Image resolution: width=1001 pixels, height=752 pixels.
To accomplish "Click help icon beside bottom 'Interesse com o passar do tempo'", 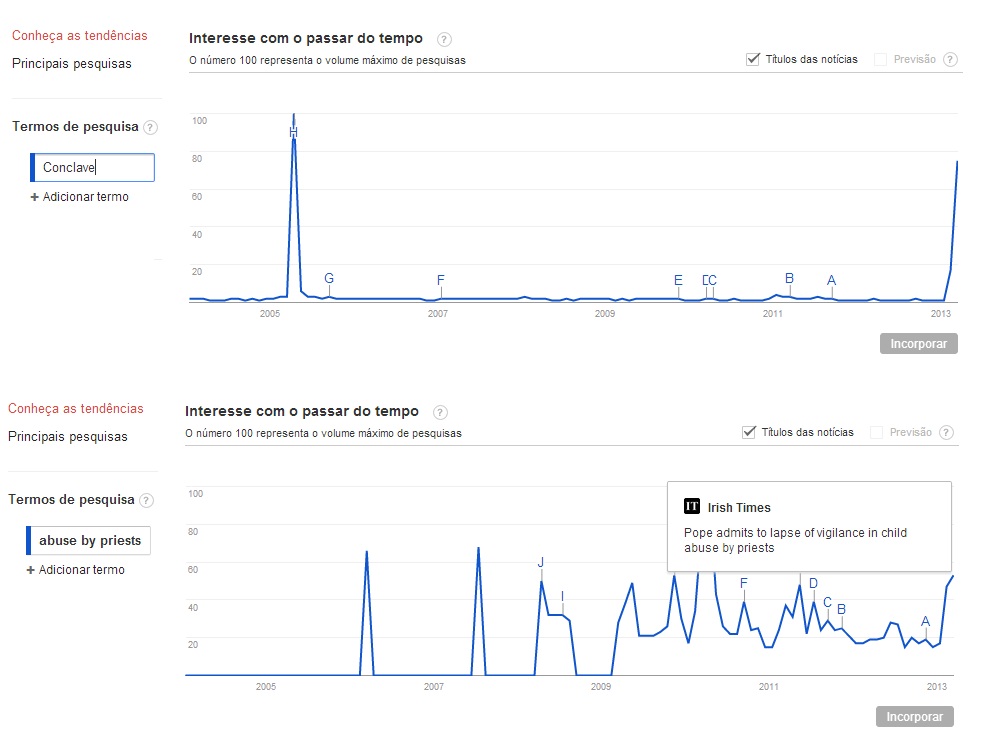I will pos(441,412).
